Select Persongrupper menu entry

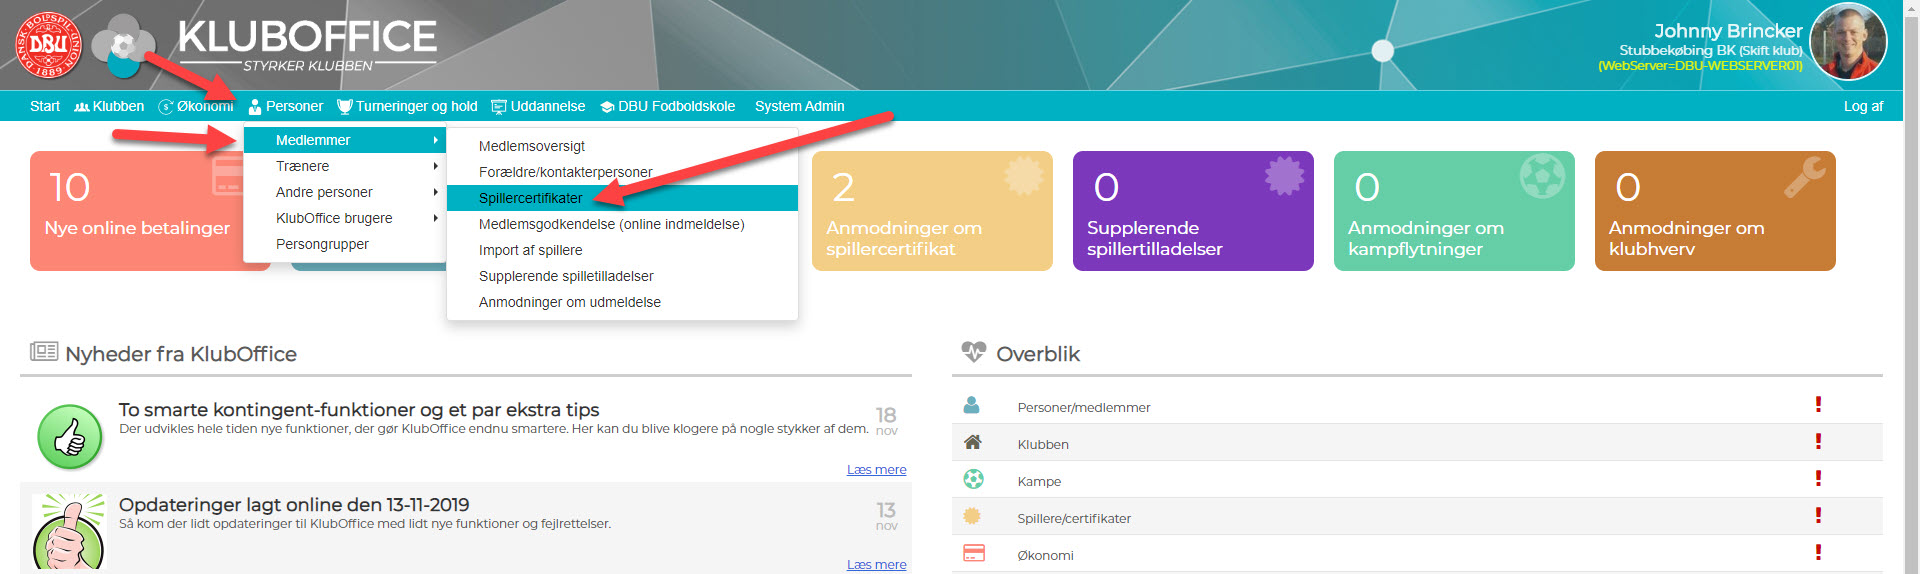(x=345, y=244)
